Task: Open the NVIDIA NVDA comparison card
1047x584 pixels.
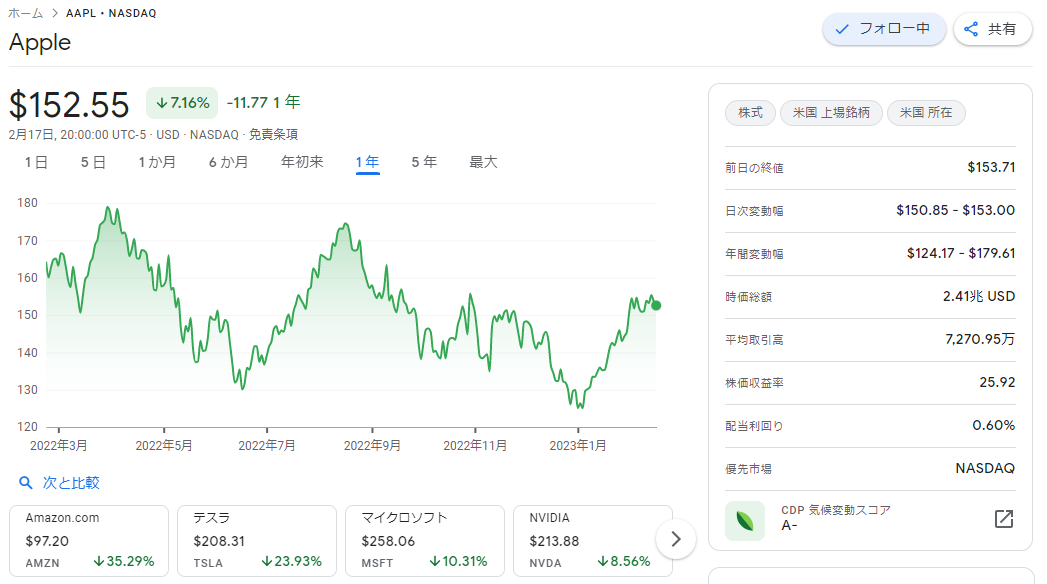Action: 592,541
